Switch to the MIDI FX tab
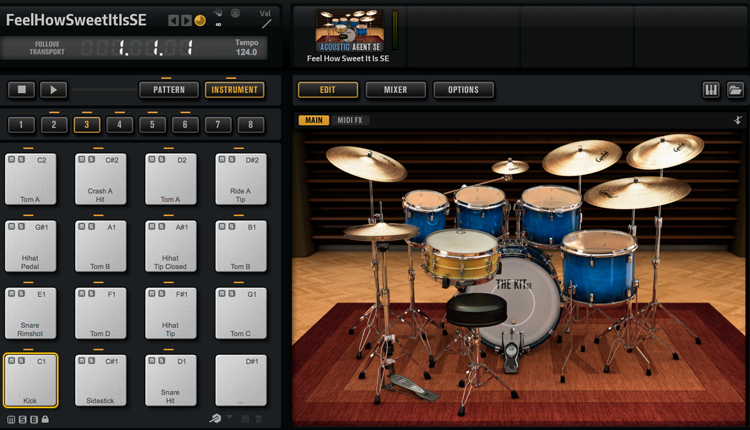The height and width of the screenshot is (430, 750). (x=350, y=120)
